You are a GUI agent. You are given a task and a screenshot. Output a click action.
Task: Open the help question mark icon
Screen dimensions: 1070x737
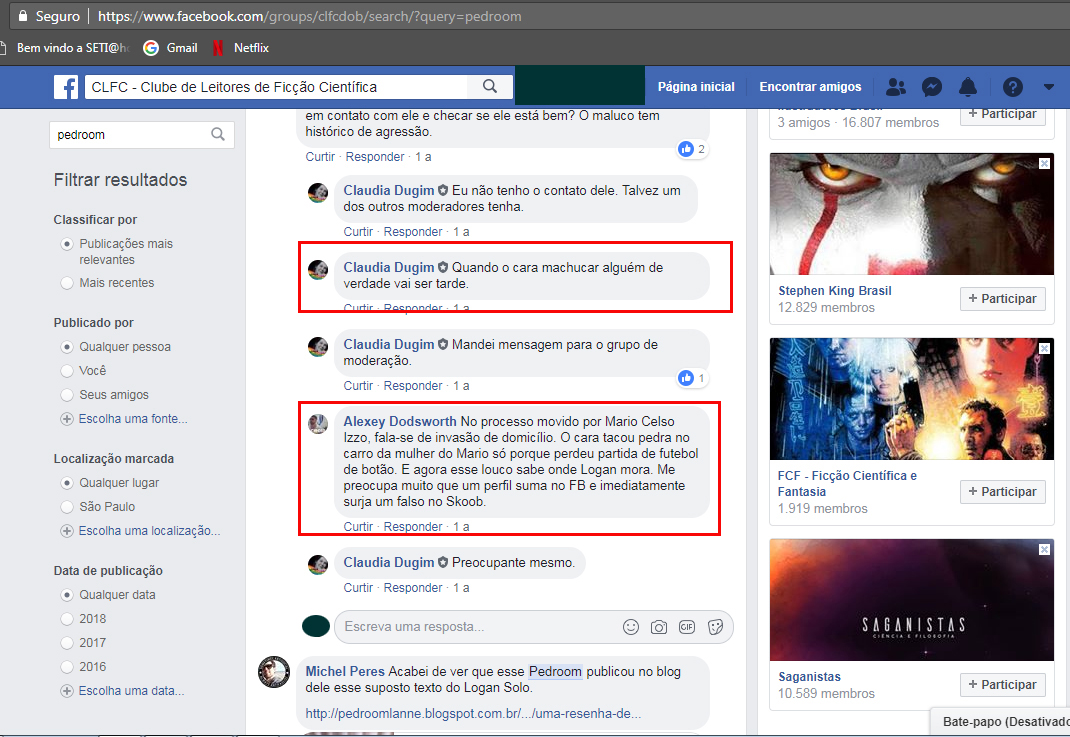click(1013, 87)
